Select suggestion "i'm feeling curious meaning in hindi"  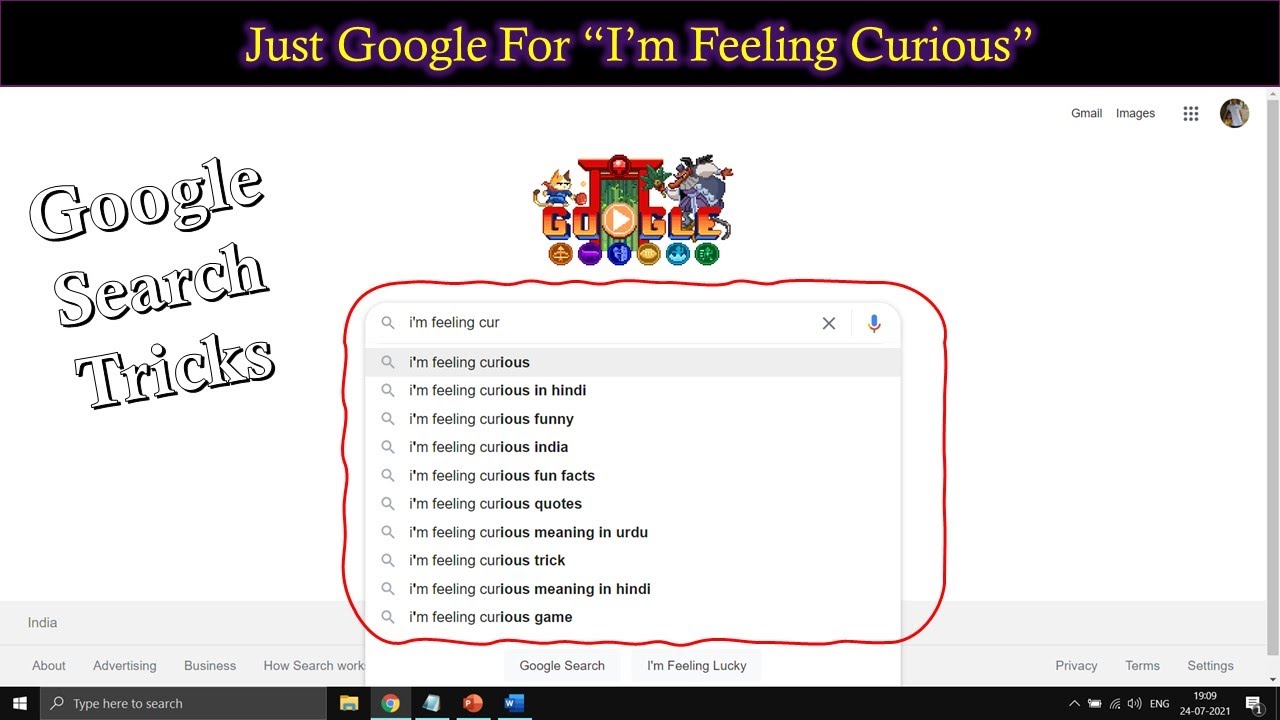pyautogui.click(x=633, y=589)
